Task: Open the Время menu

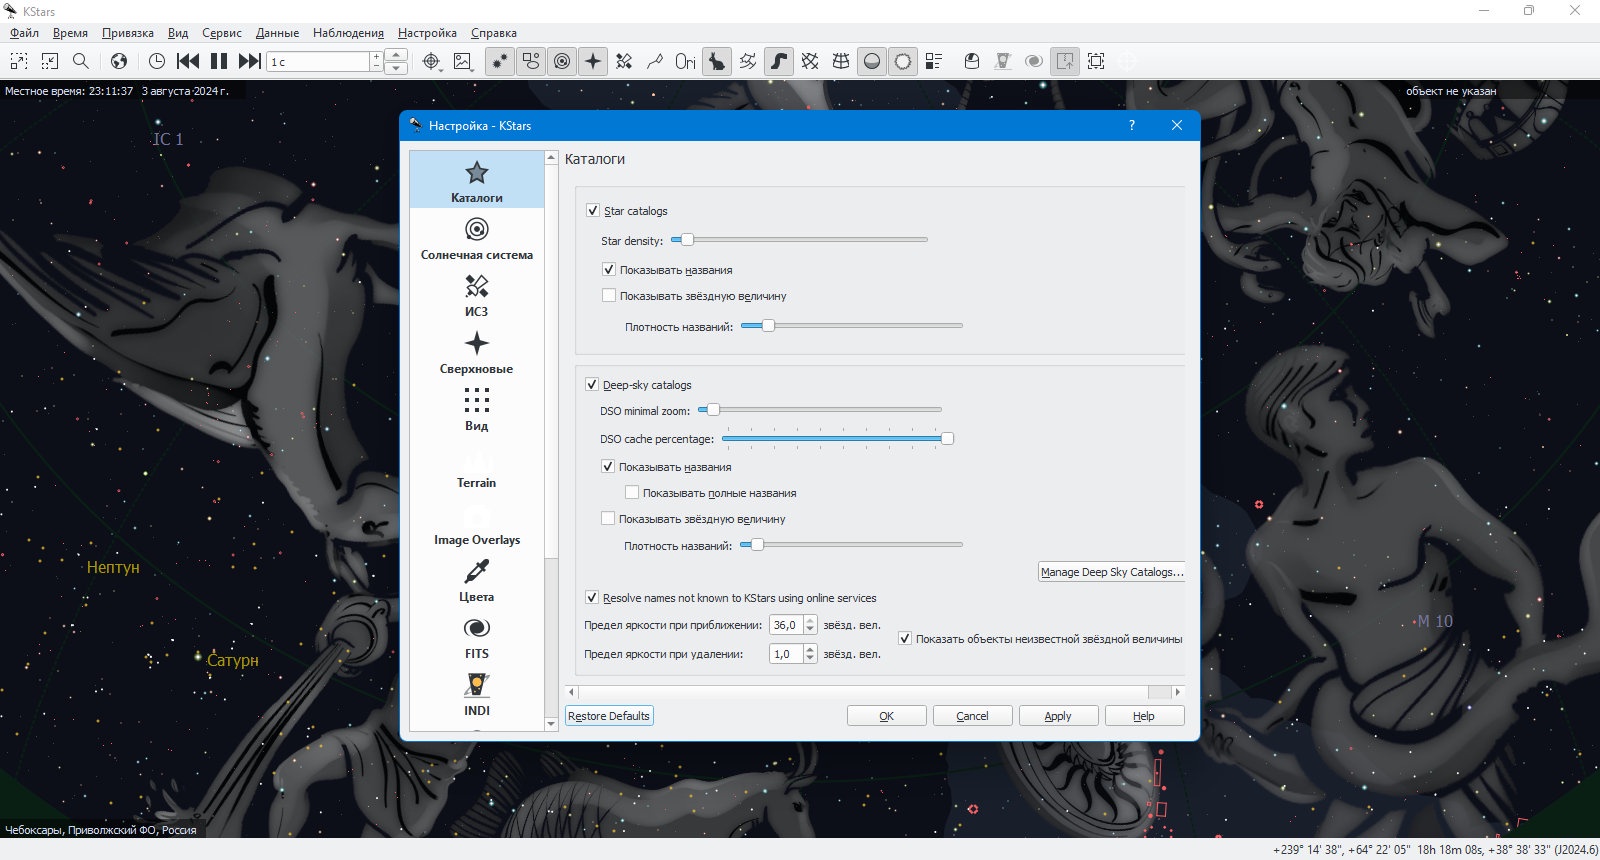Action: 70,33
